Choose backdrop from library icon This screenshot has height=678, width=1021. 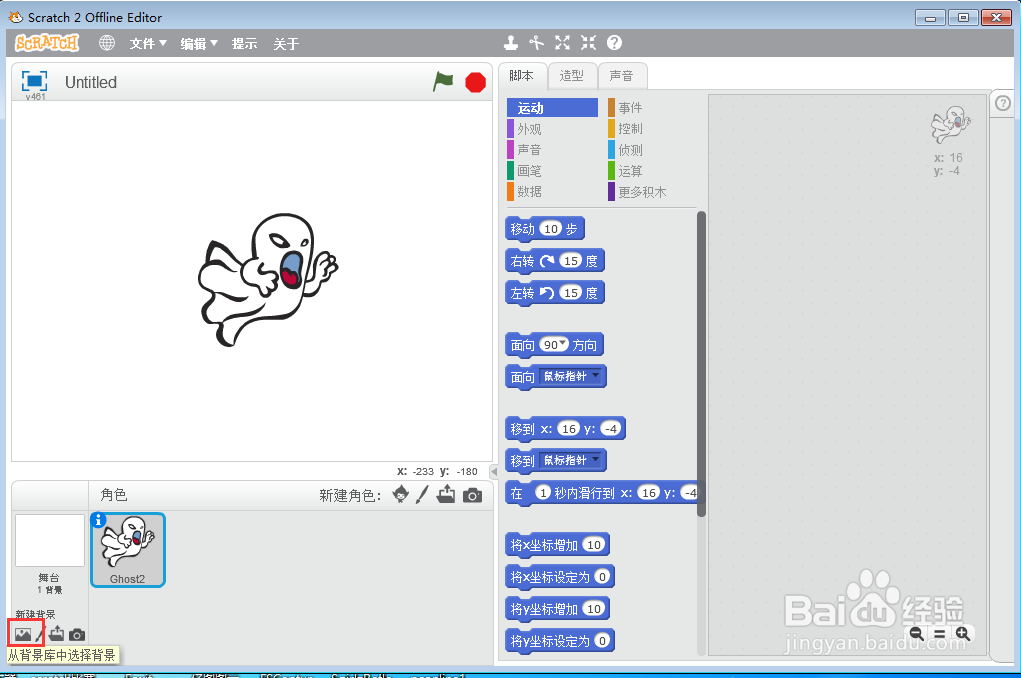point(23,634)
